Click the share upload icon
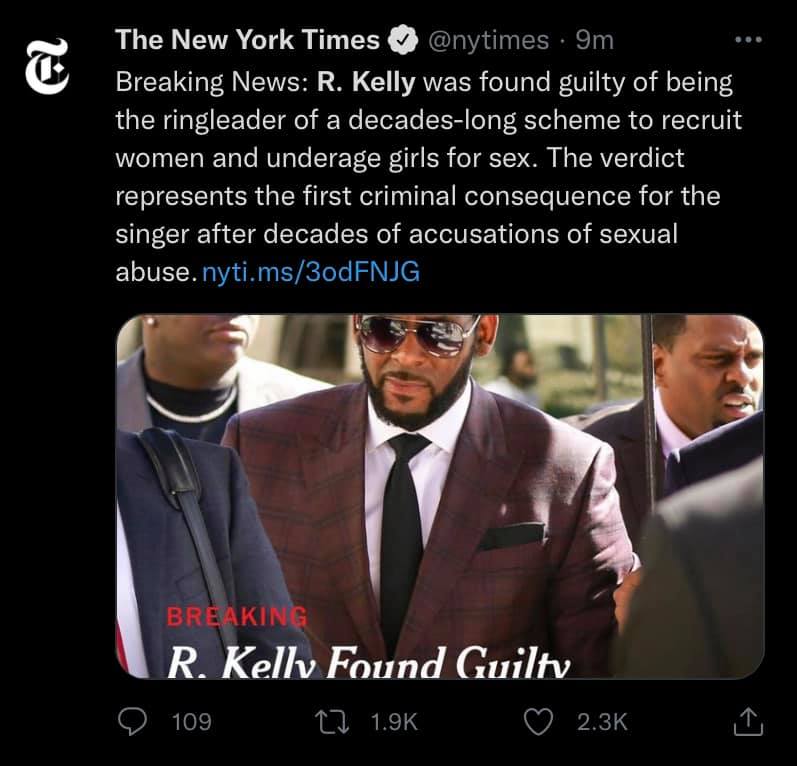 pyautogui.click(x=749, y=720)
